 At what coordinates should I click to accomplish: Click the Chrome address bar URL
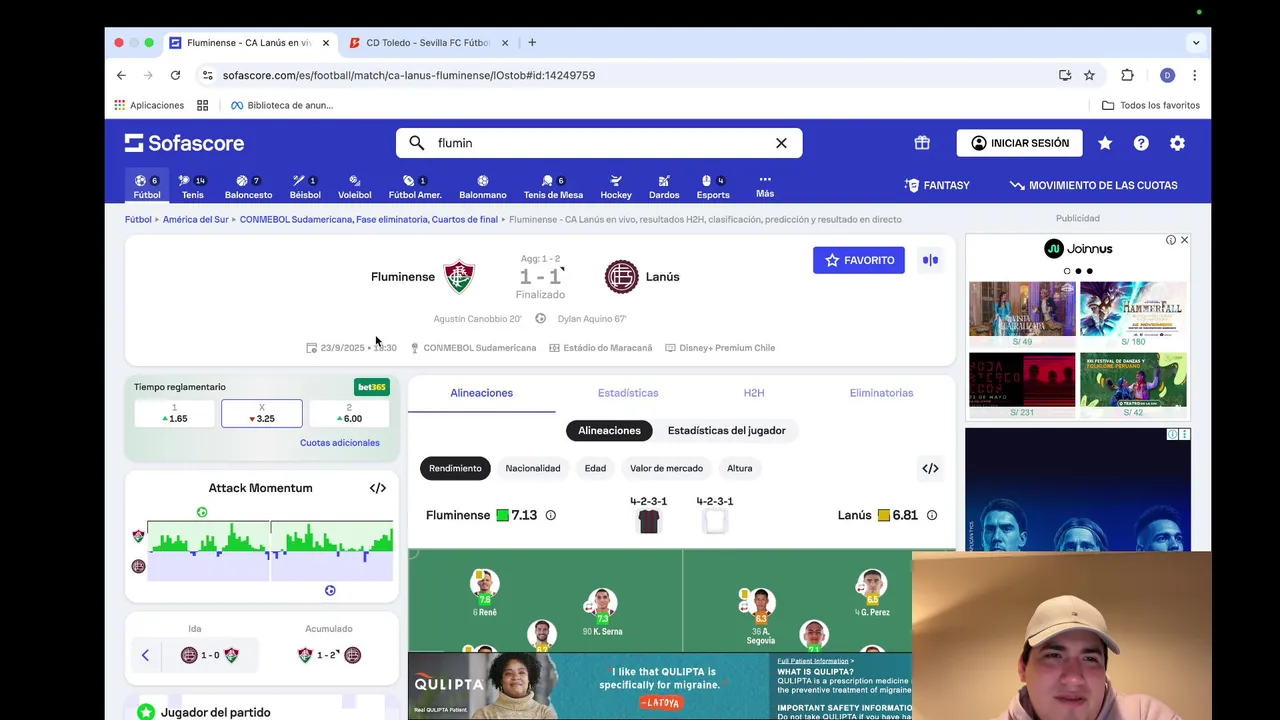408,75
